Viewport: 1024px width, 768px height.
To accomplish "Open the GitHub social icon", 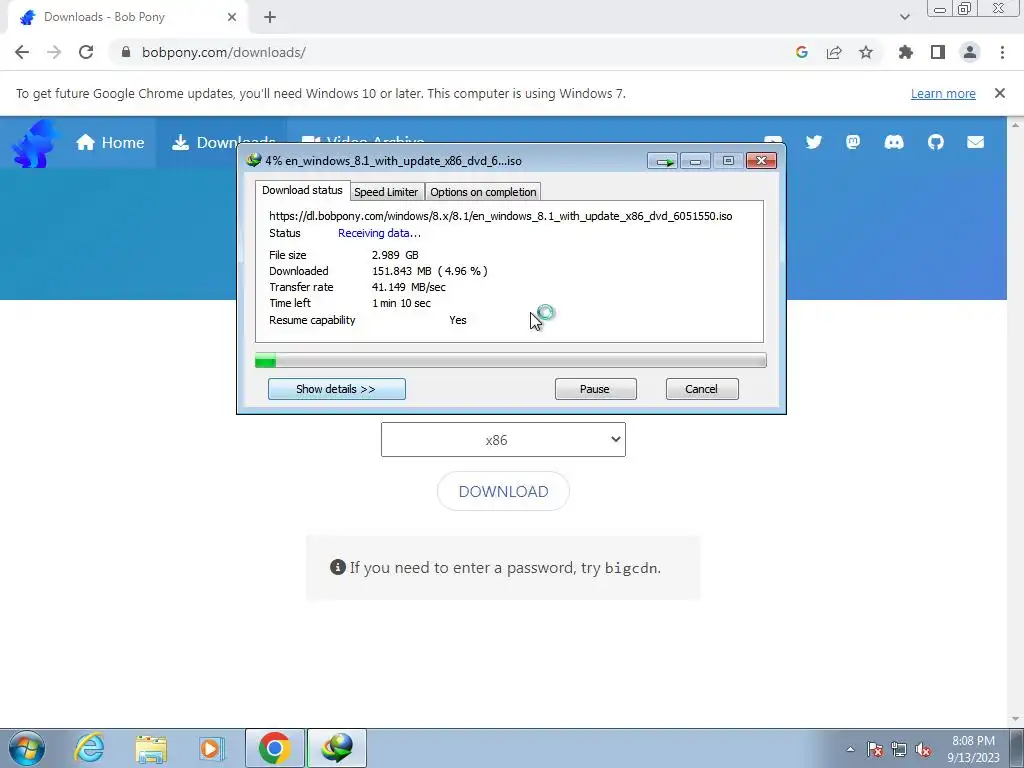I will coord(936,142).
